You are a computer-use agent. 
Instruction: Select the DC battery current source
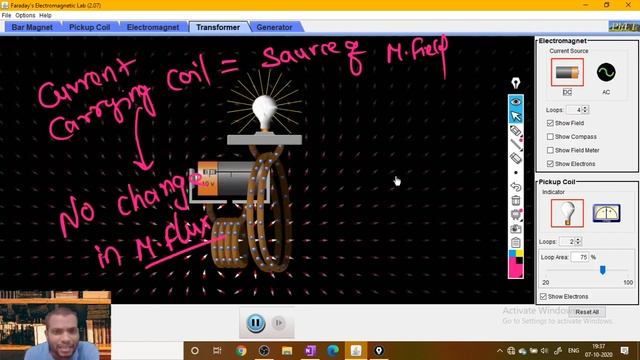(x=567, y=72)
